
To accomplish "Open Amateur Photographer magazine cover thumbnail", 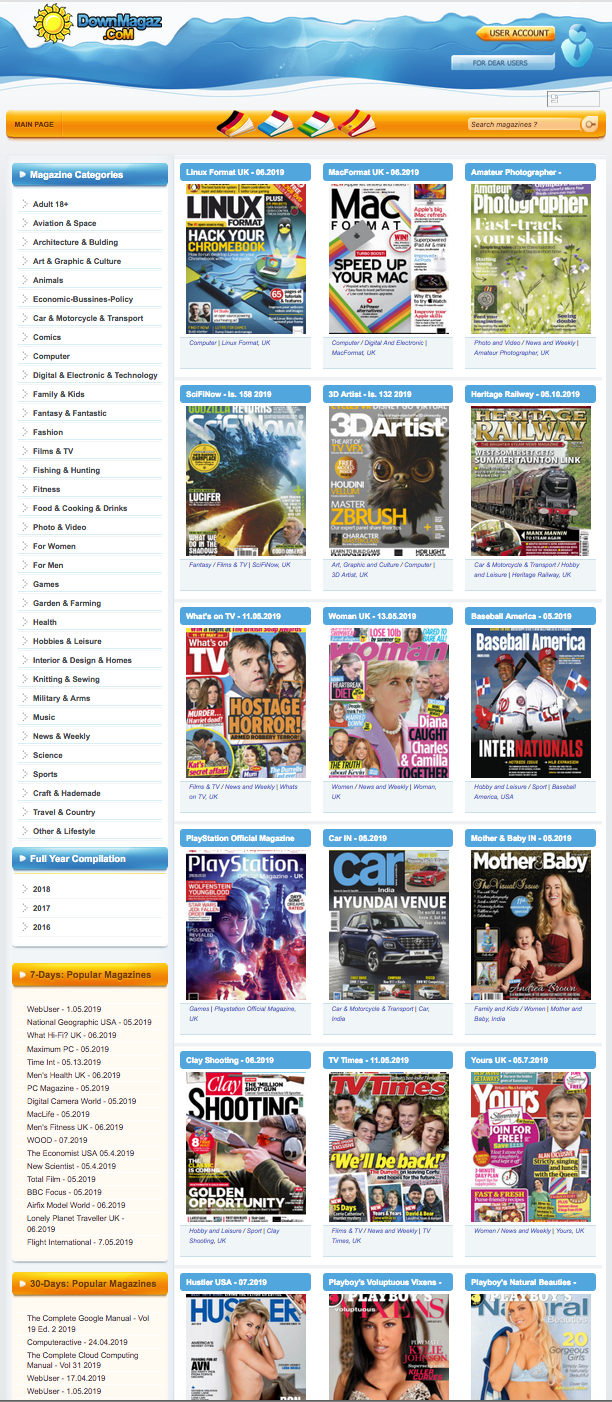I will [x=531, y=259].
